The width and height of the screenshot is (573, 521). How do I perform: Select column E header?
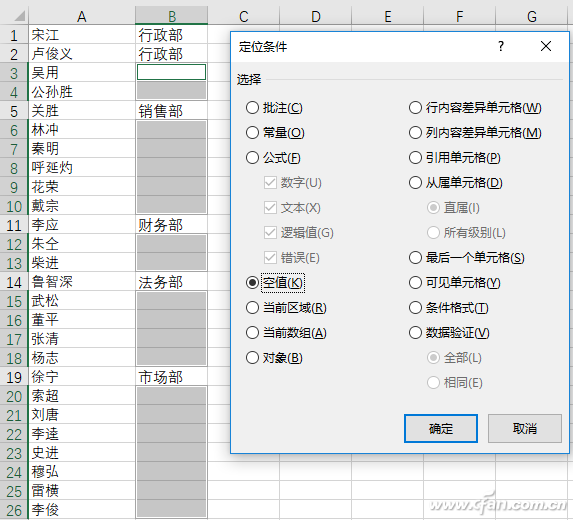click(388, 16)
